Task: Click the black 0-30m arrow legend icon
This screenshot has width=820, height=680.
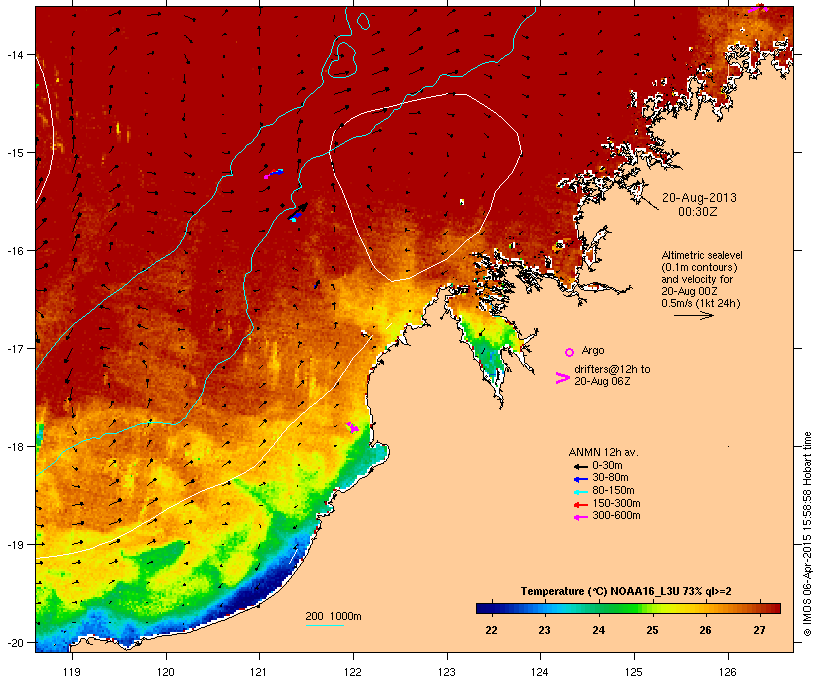Action: 580,466
